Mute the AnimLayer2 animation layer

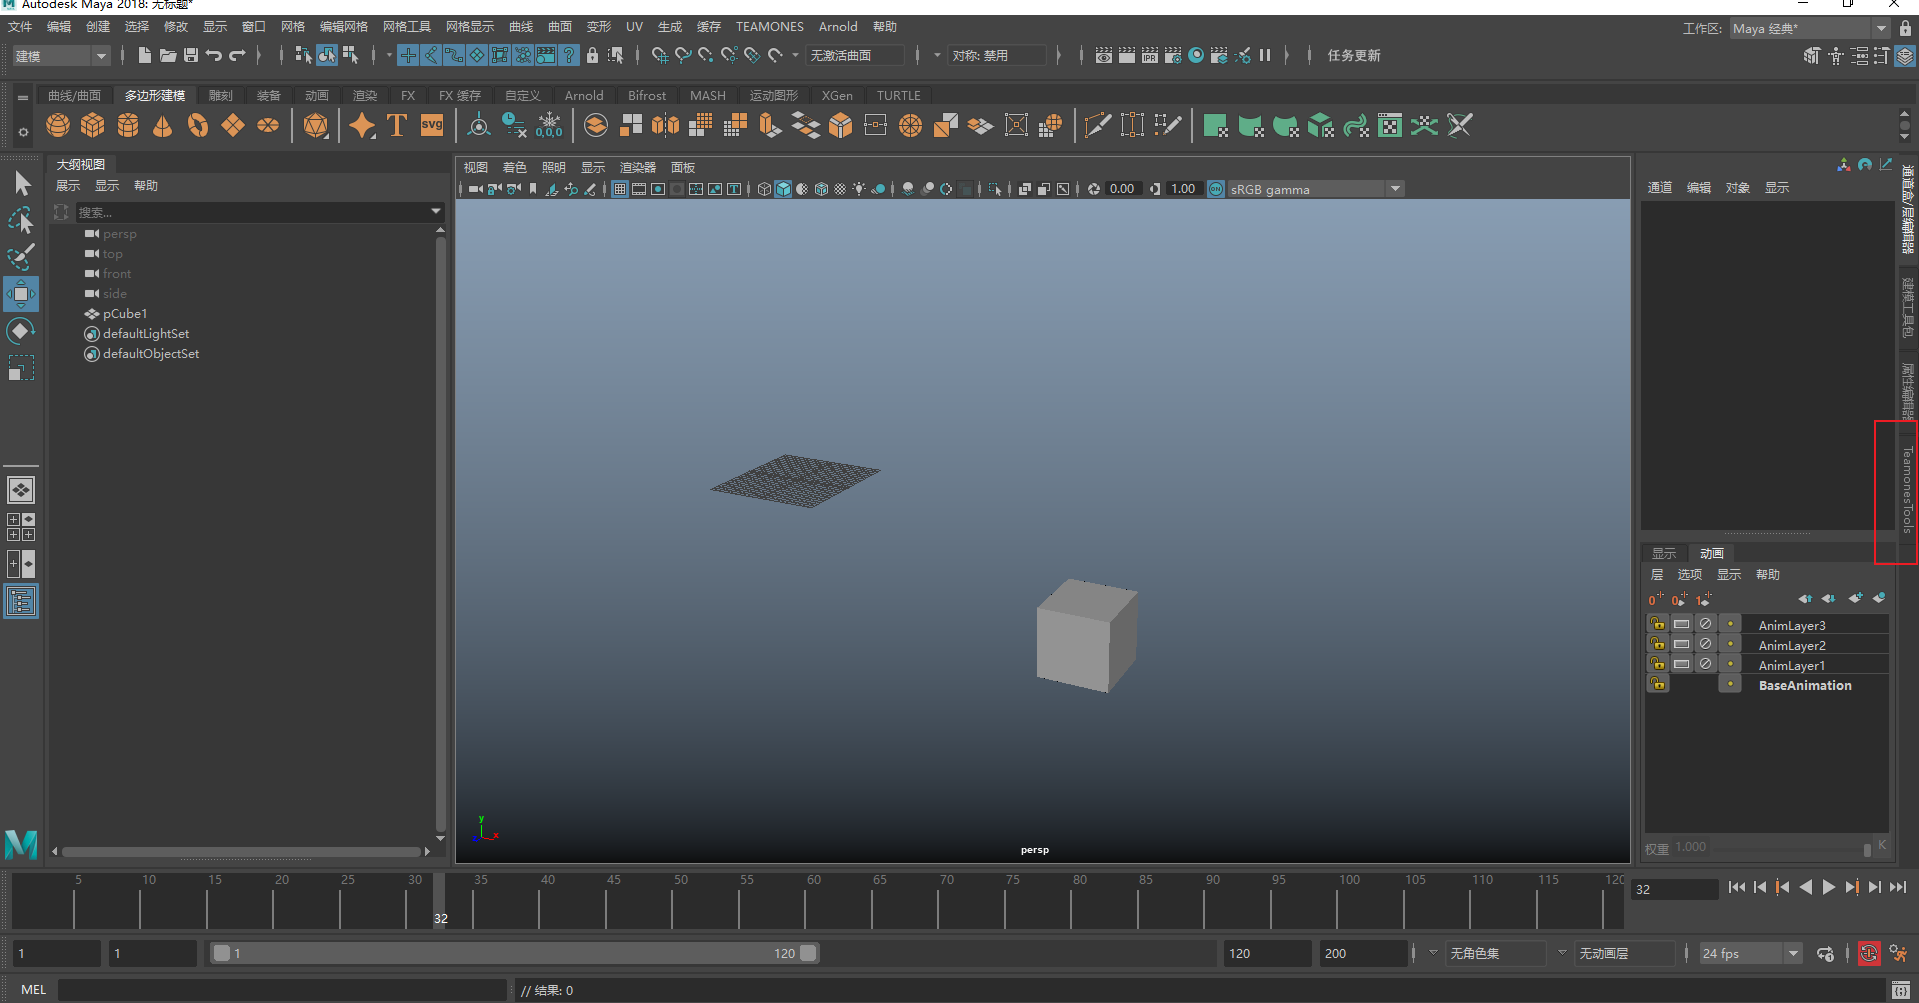click(x=1706, y=645)
